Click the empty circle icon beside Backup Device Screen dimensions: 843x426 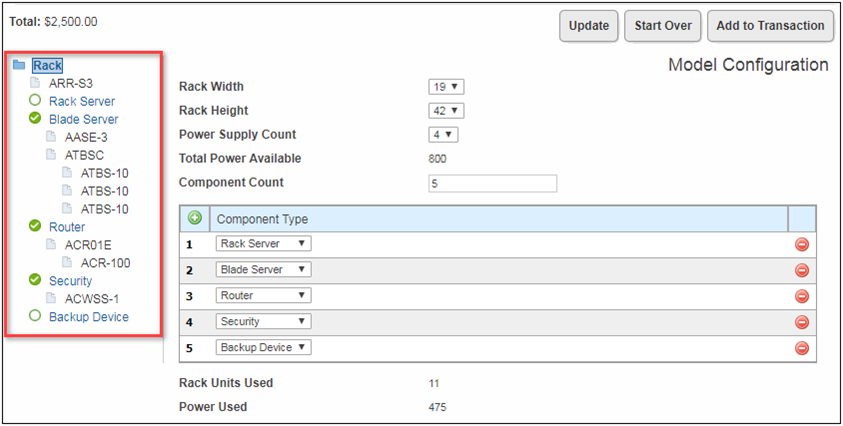tap(35, 317)
